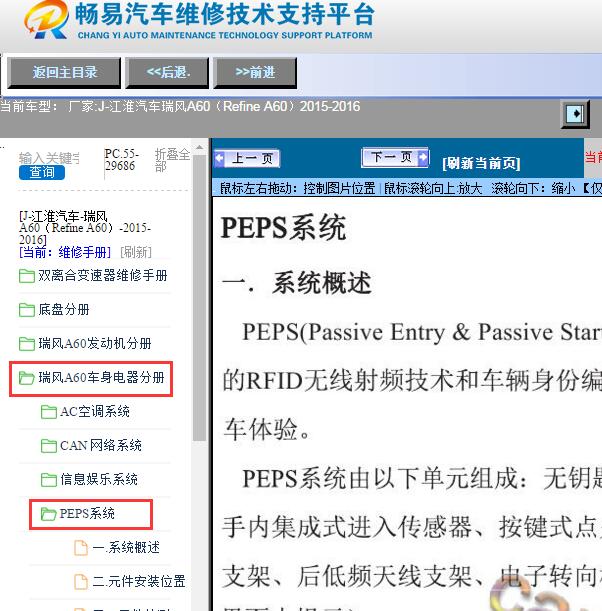Click the PEPS系统 heading in the document
The height and width of the screenshot is (611, 602).
click(x=283, y=228)
